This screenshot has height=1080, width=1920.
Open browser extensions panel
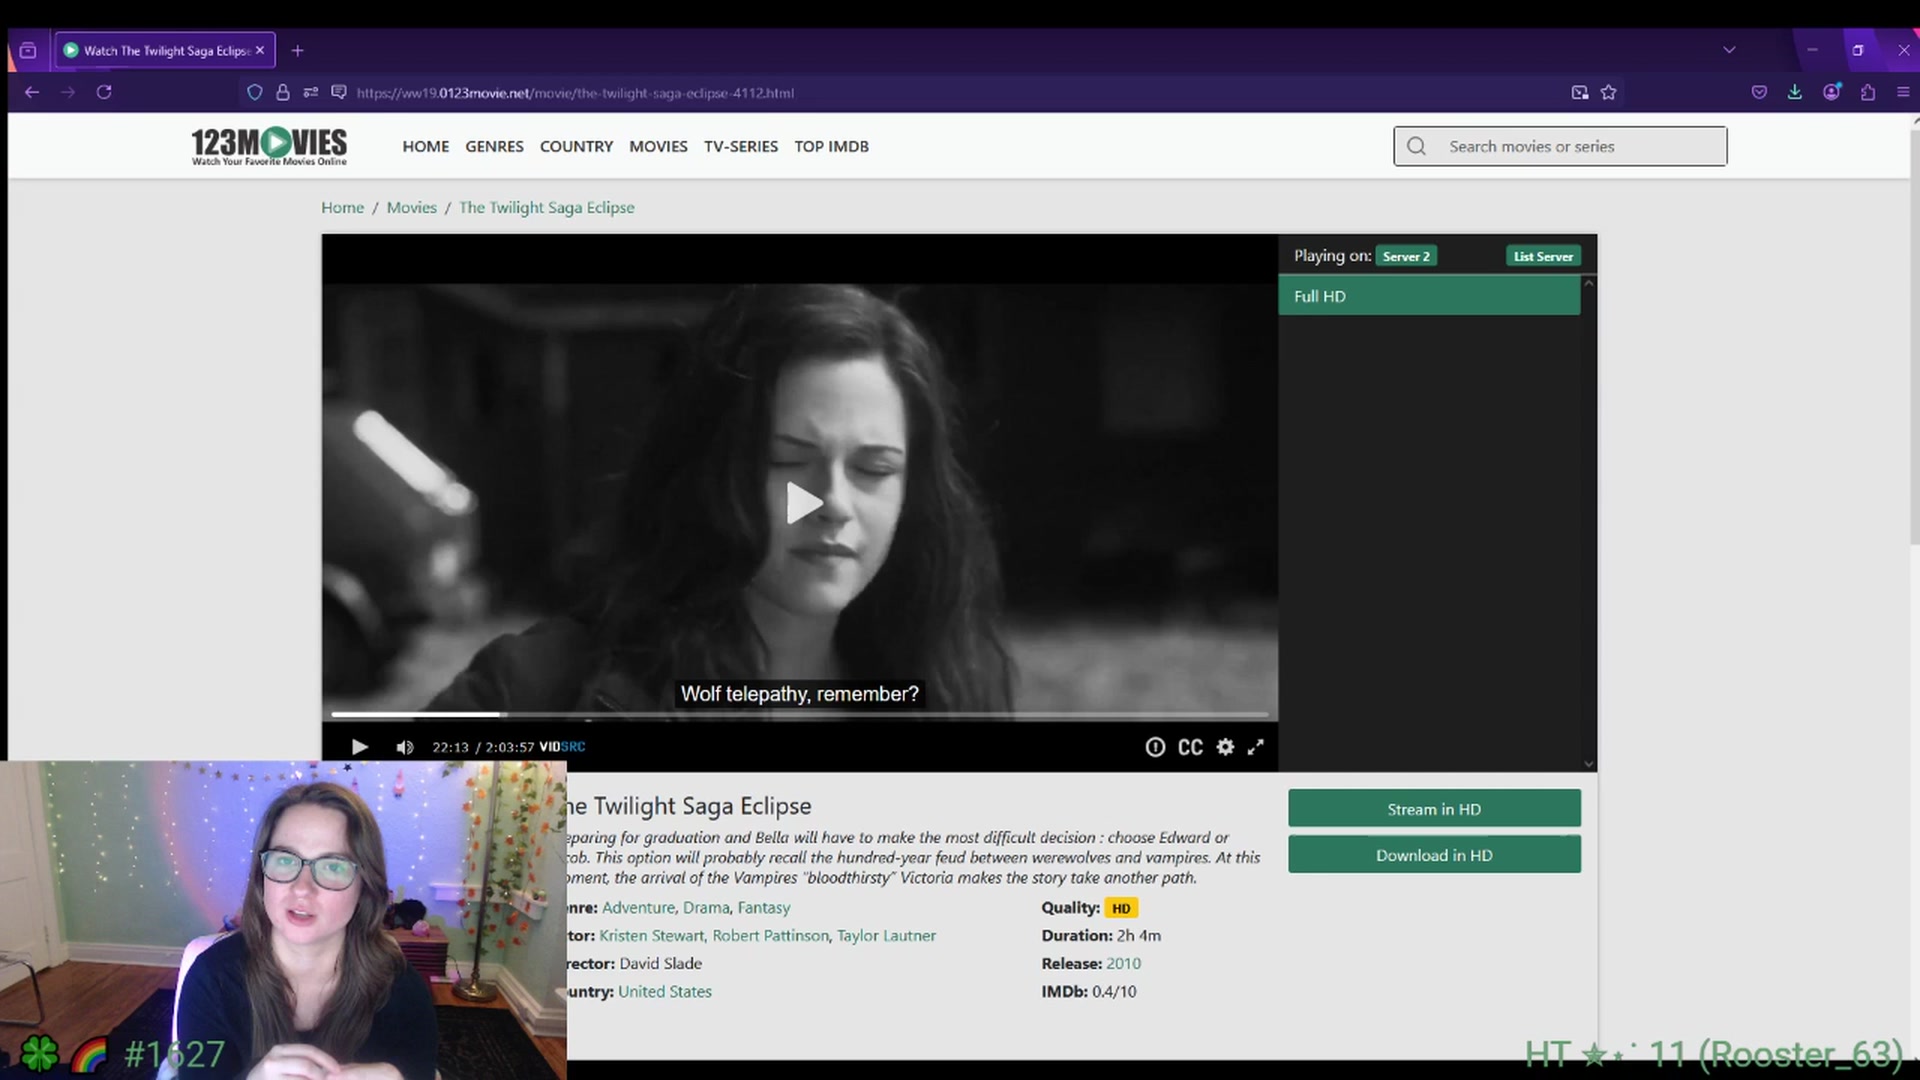click(1868, 92)
